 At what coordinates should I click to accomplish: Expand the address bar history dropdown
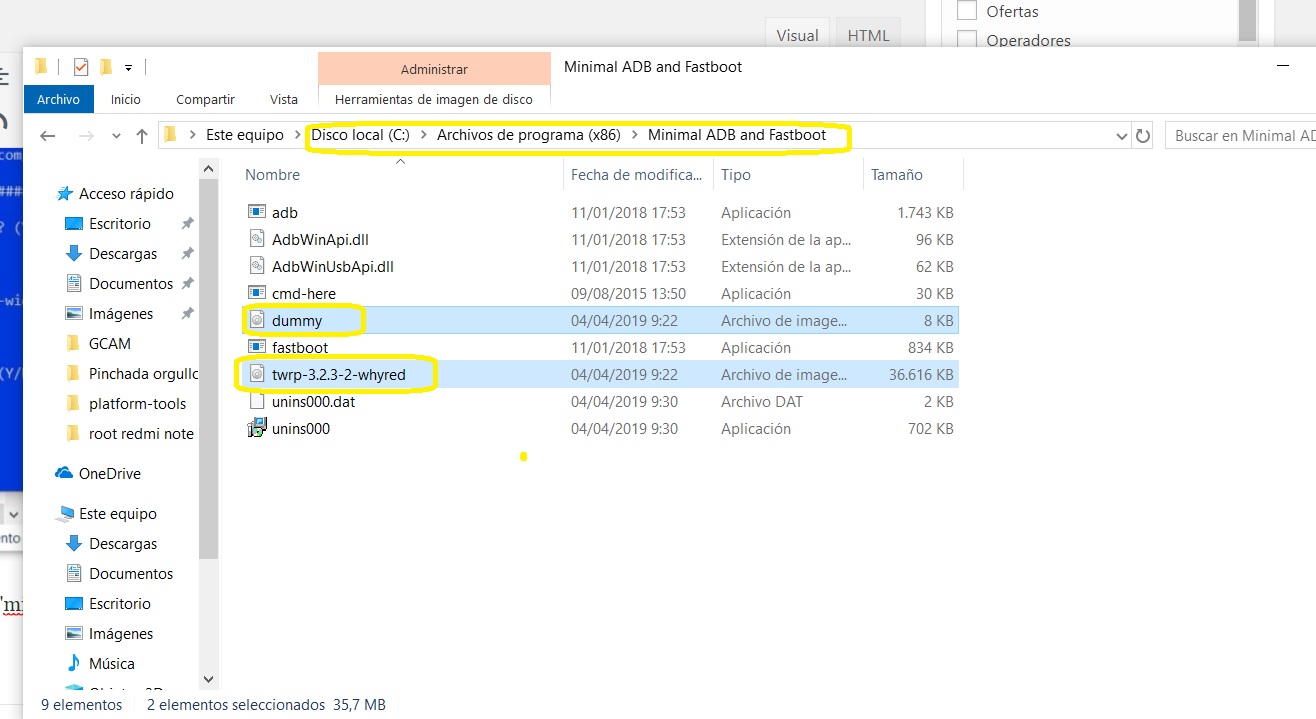click(x=1121, y=136)
